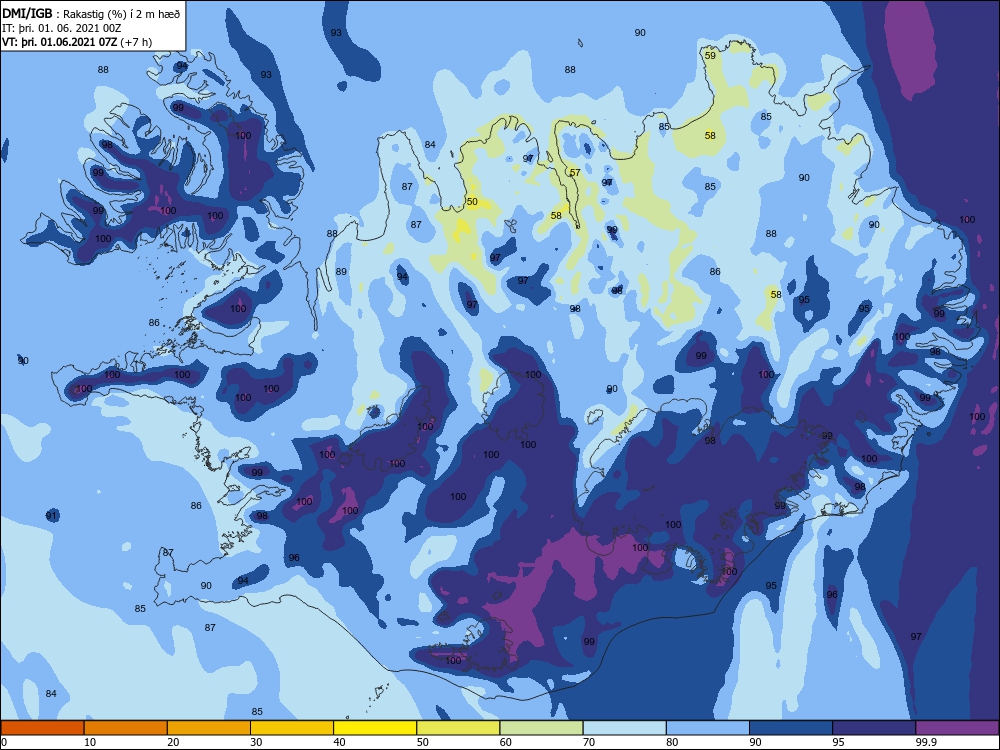This screenshot has height=750, width=1000.
Task: Click the 'VT: þri. 01.06.2021 07Z' line
Action: coord(60,42)
